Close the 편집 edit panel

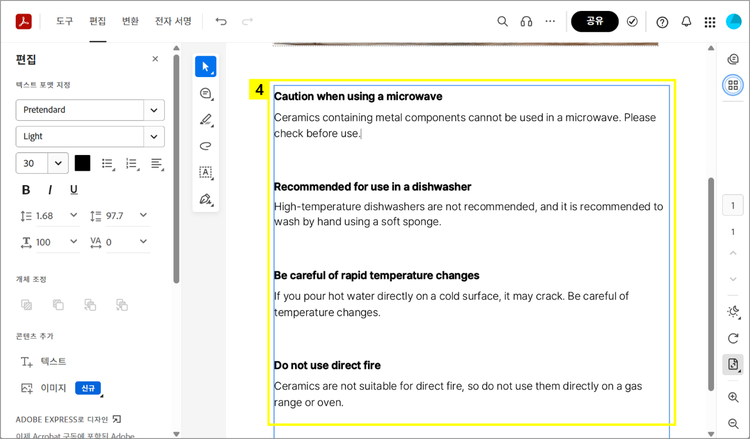click(155, 59)
